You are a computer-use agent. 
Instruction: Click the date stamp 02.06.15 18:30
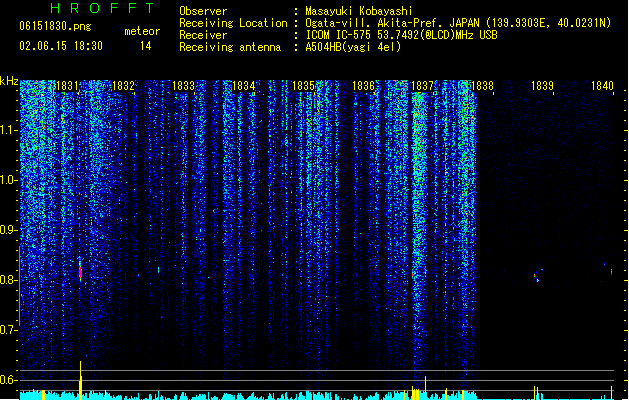coord(61,46)
